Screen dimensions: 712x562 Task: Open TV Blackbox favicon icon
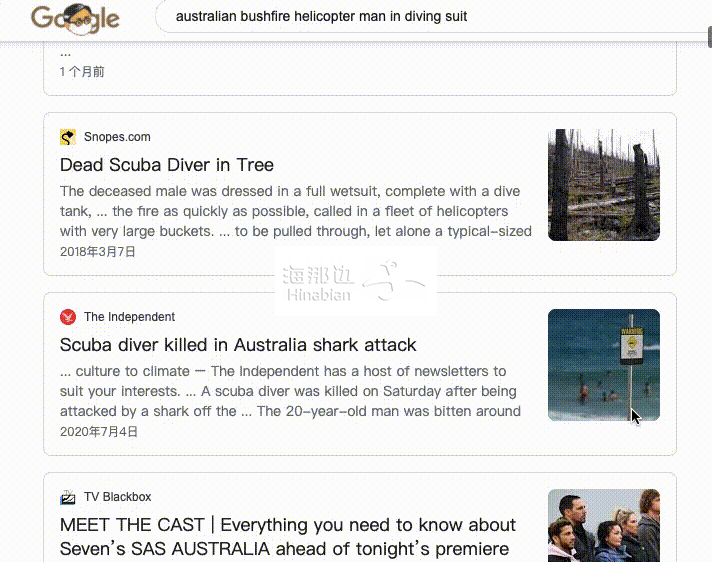(x=68, y=497)
